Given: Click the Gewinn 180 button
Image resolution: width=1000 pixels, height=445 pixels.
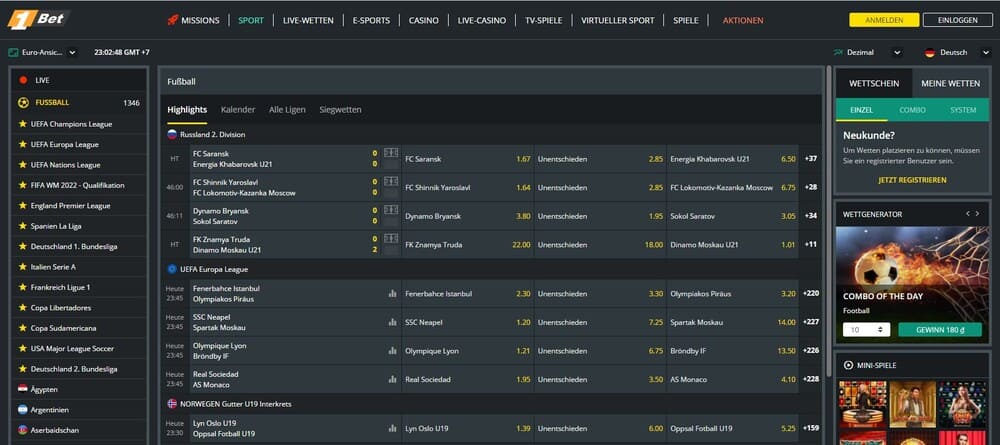Looking at the screenshot, I should tap(940, 330).
